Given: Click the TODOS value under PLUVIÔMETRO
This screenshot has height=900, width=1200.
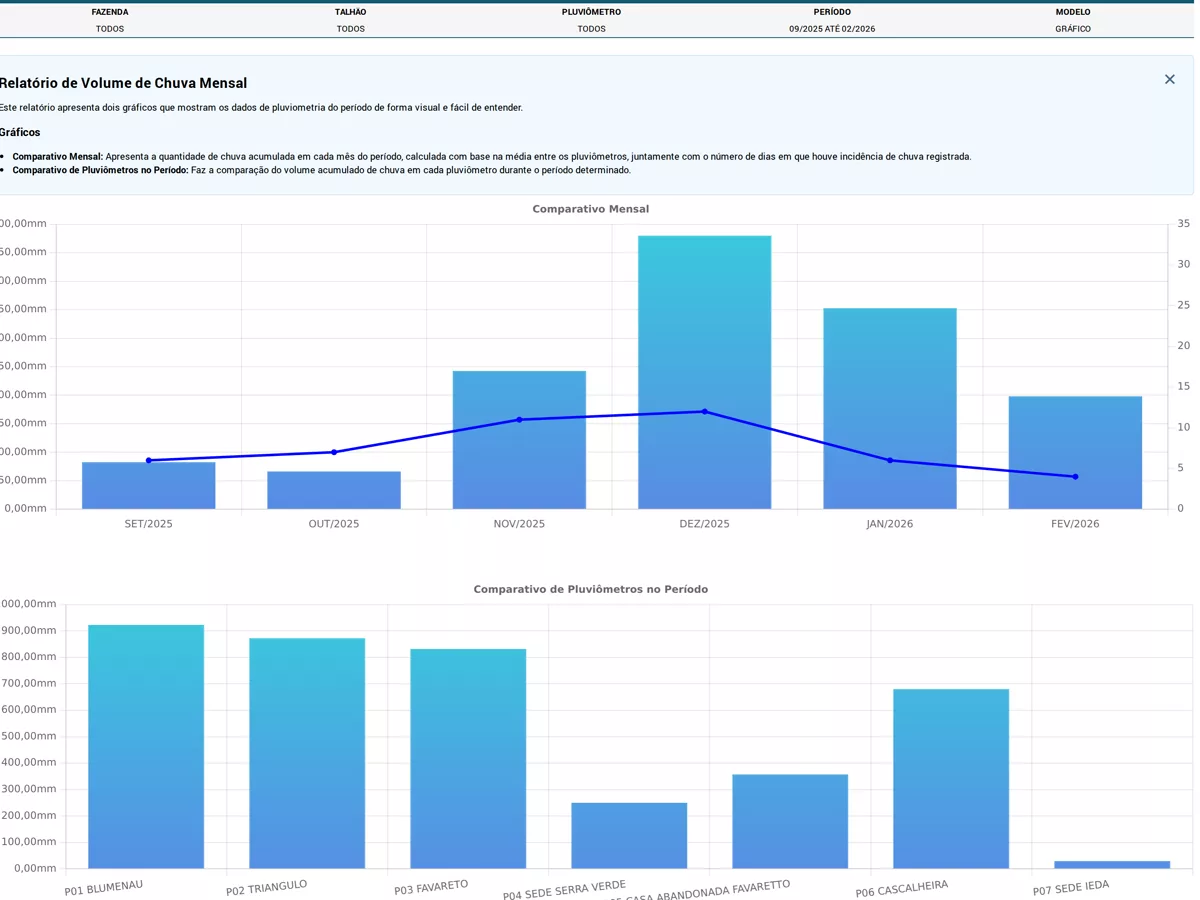Looking at the screenshot, I should pos(591,29).
